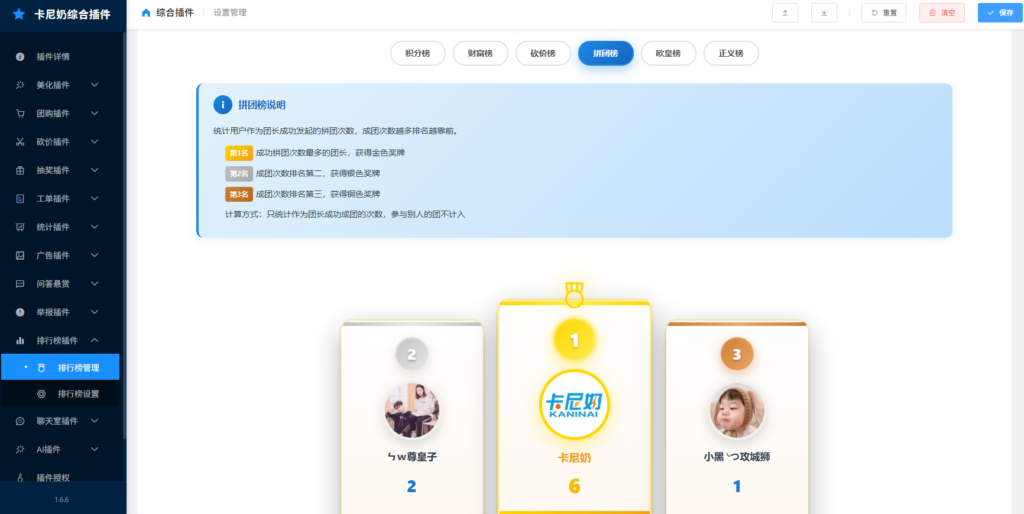The height and width of the screenshot is (514, 1024).
Task: Click the bronze rank 3 badge
Action: pyautogui.click(x=737, y=354)
